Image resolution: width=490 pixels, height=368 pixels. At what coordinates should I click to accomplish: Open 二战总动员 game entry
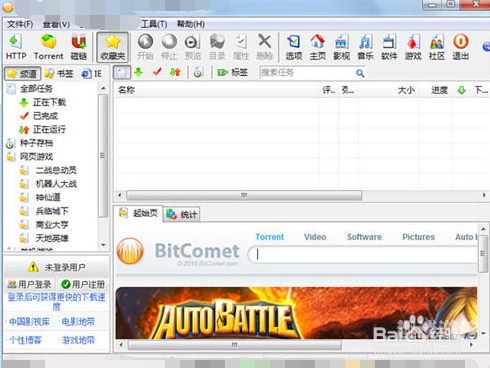[56, 170]
